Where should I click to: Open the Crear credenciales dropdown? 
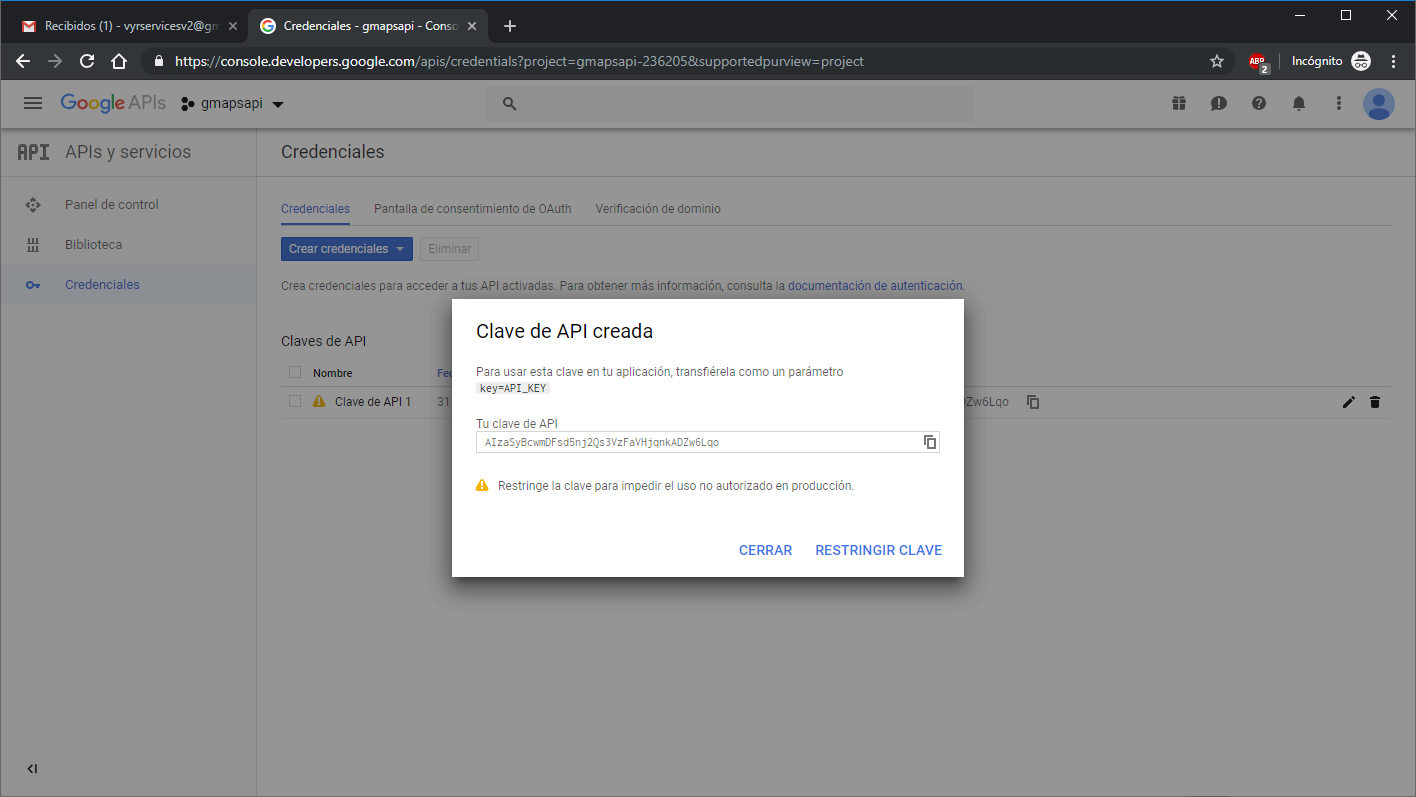(346, 249)
